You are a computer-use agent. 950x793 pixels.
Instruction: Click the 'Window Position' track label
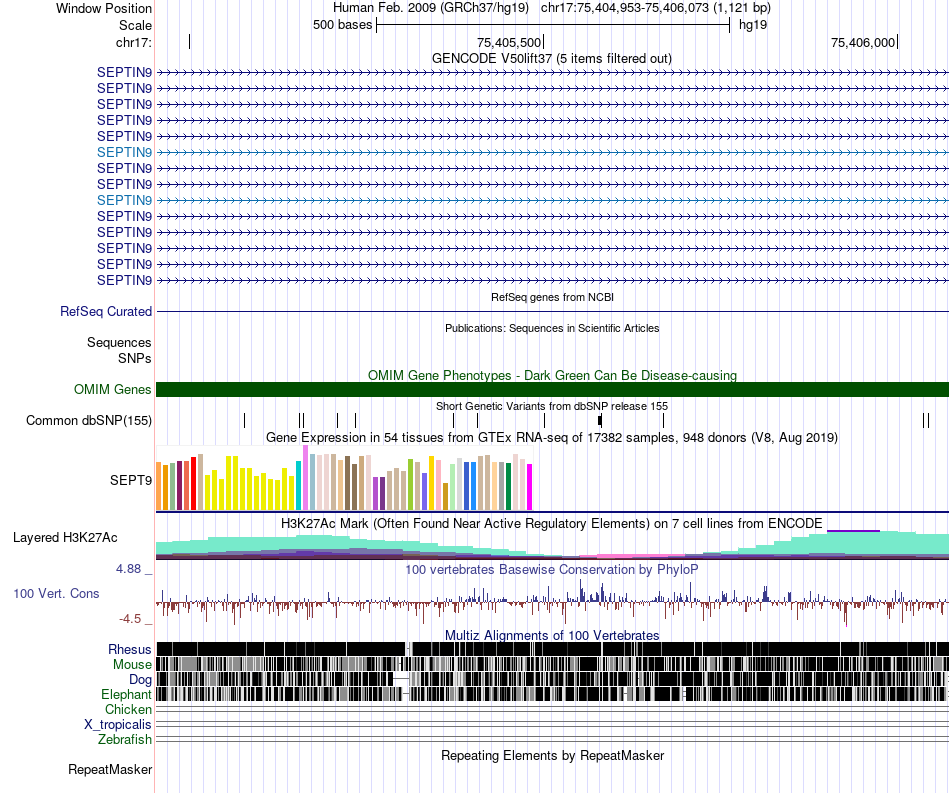[104, 8]
